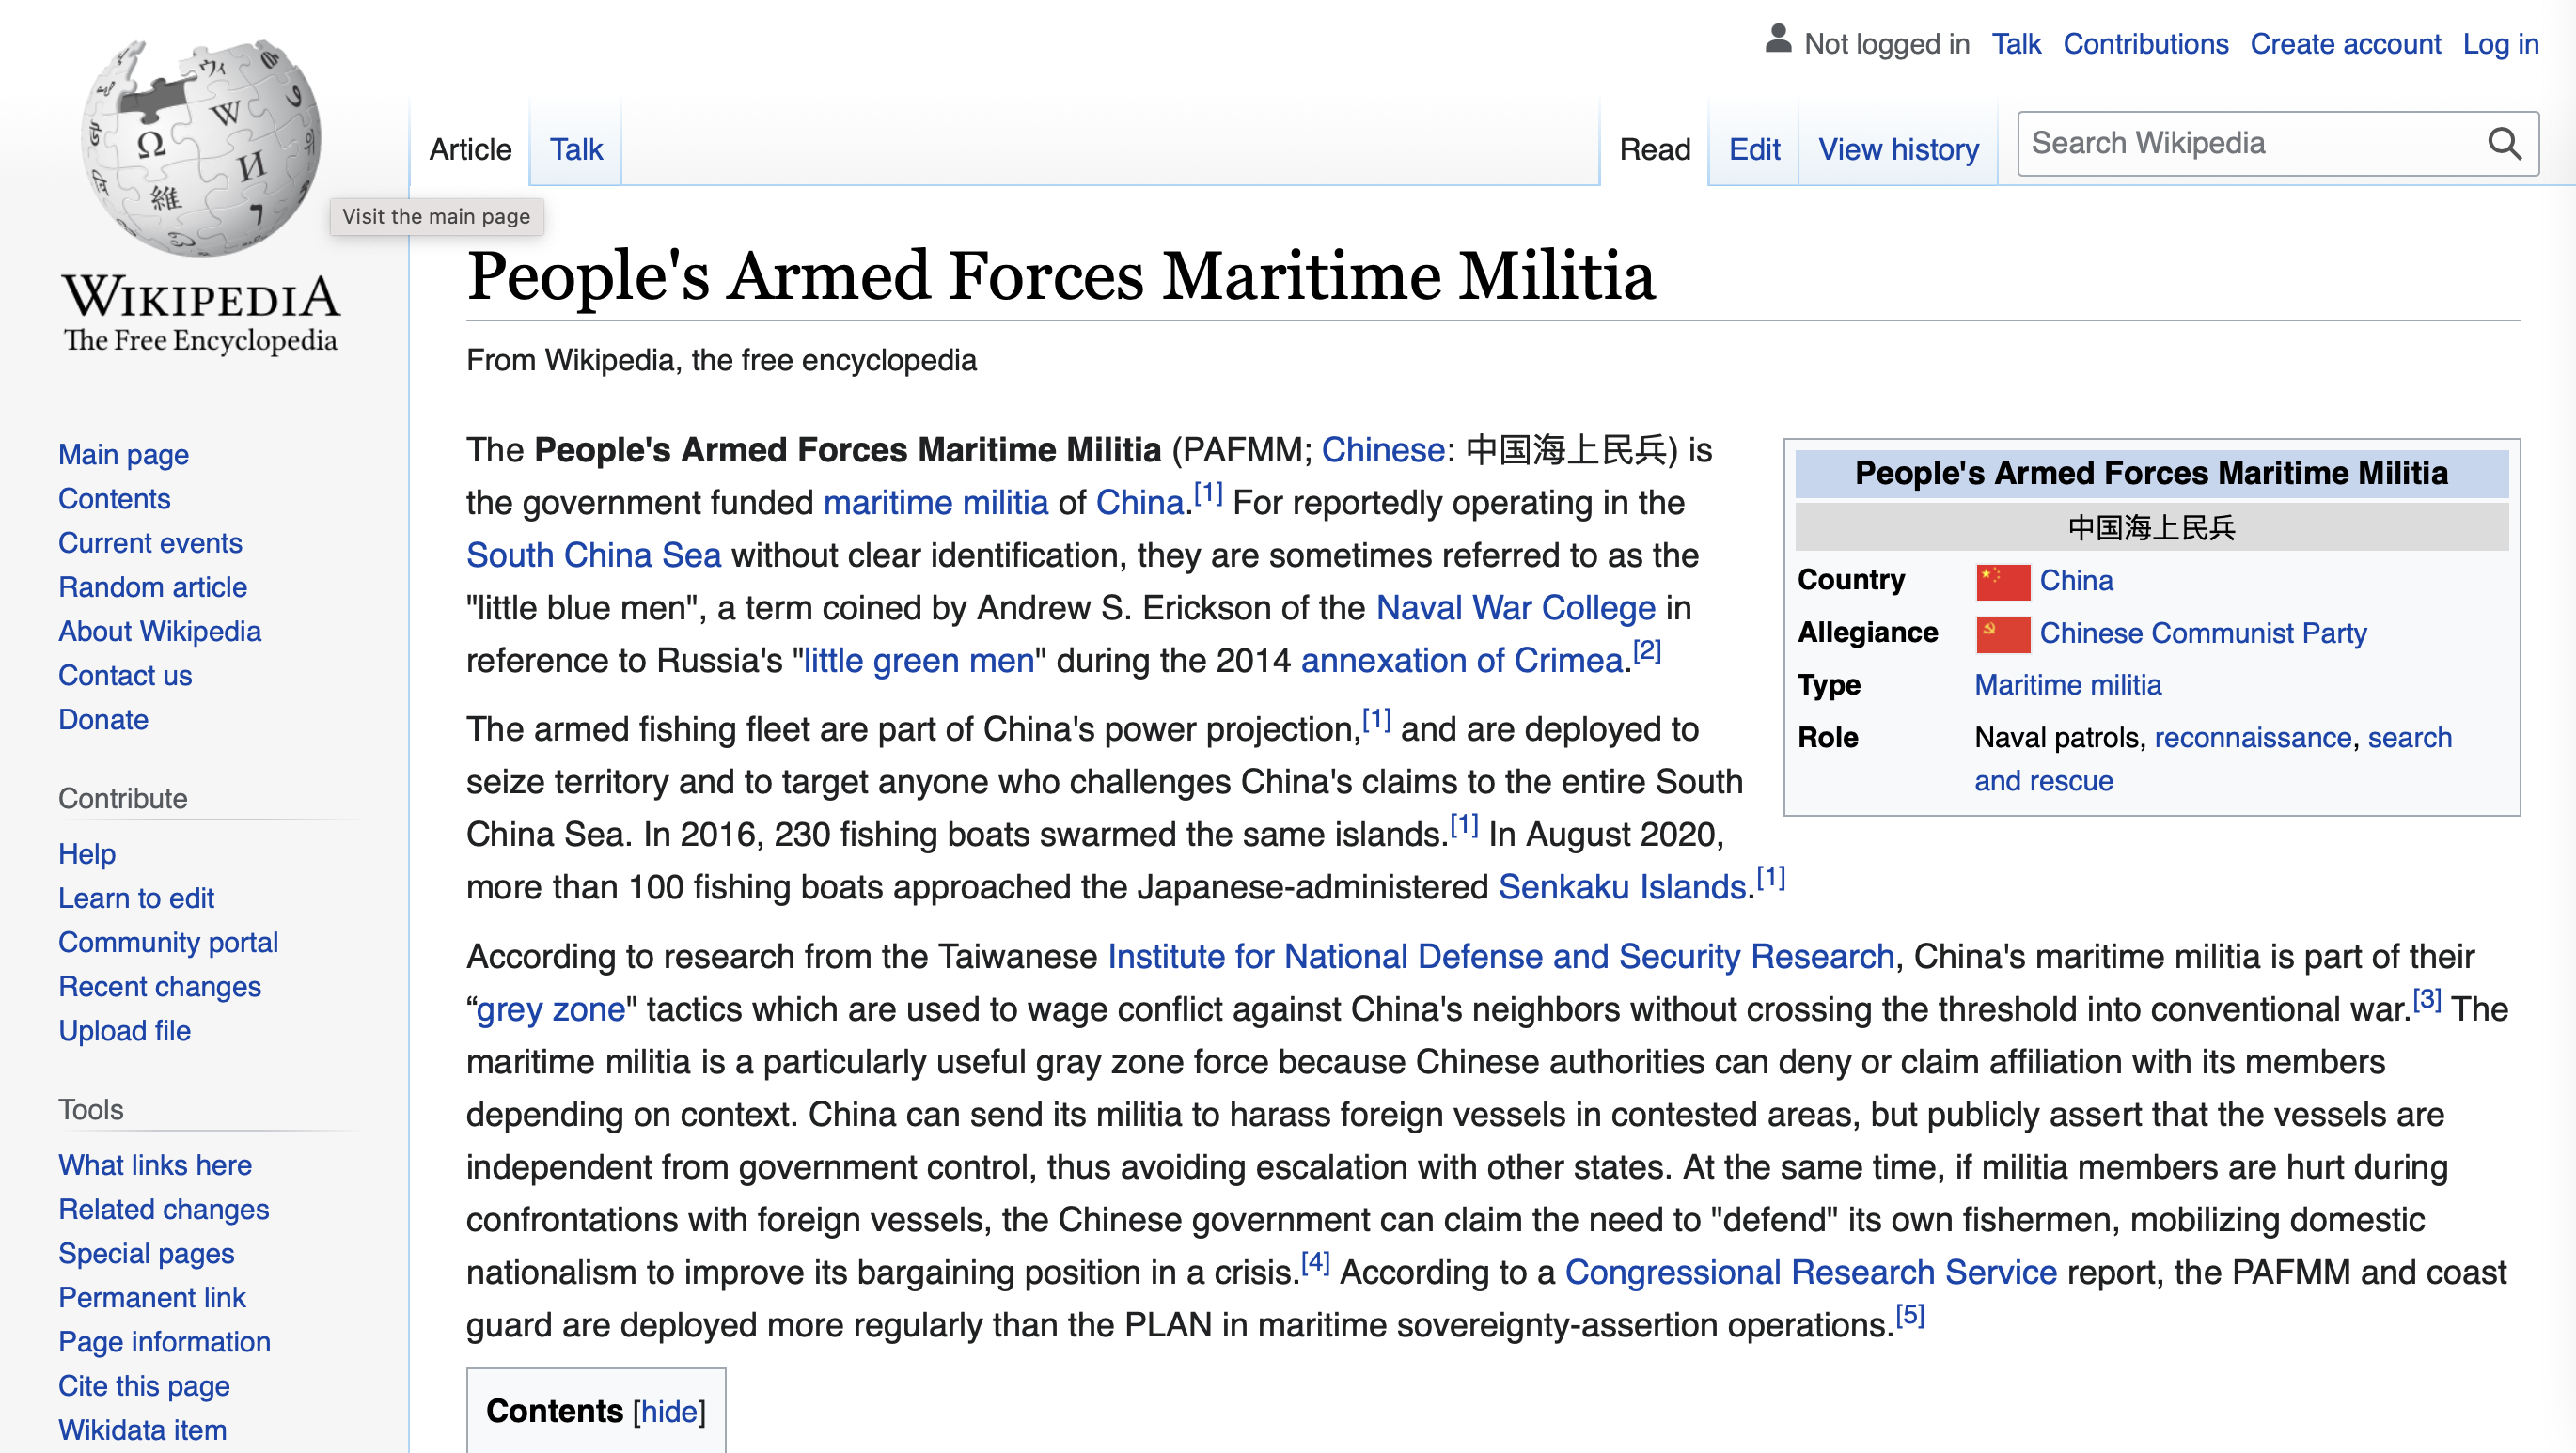Click China link in first paragraph
The width and height of the screenshot is (2576, 1453).
pos(1140,502)
